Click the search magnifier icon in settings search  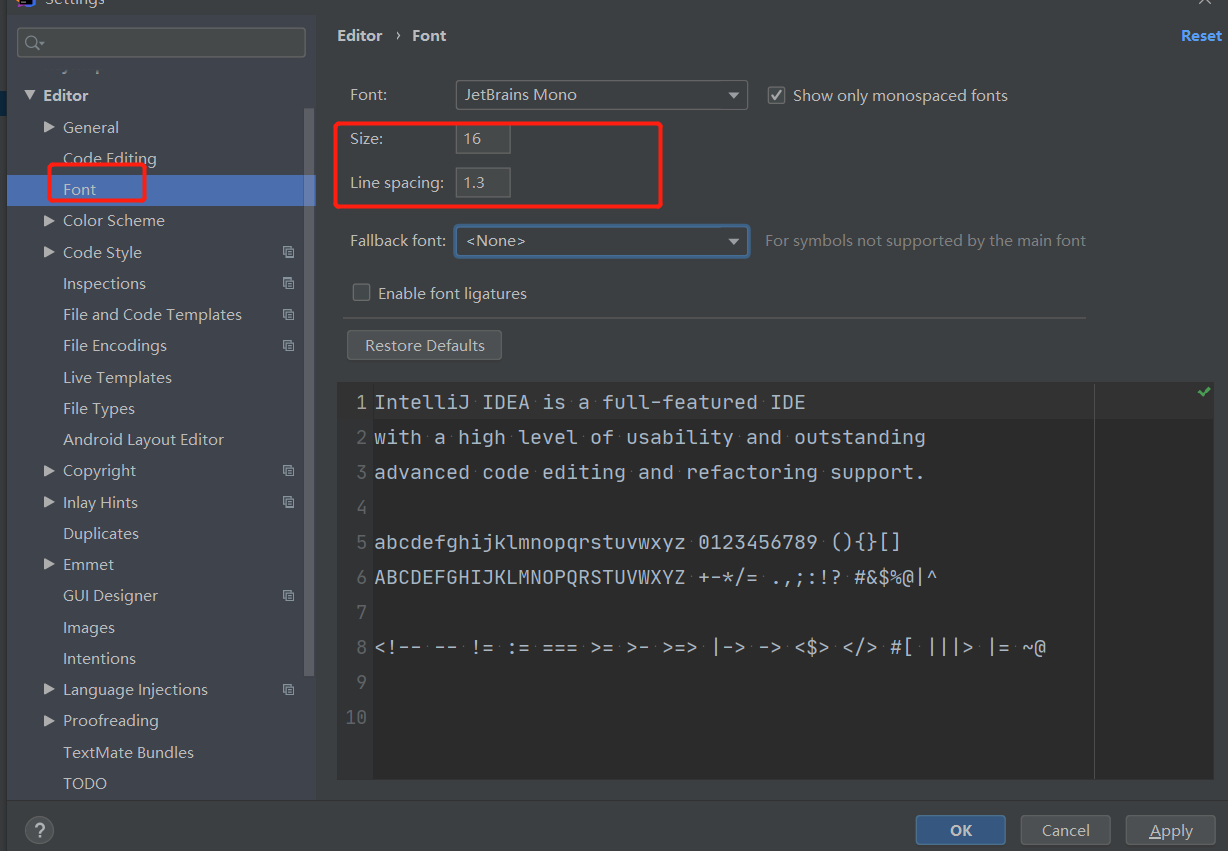tap(33, 43)
